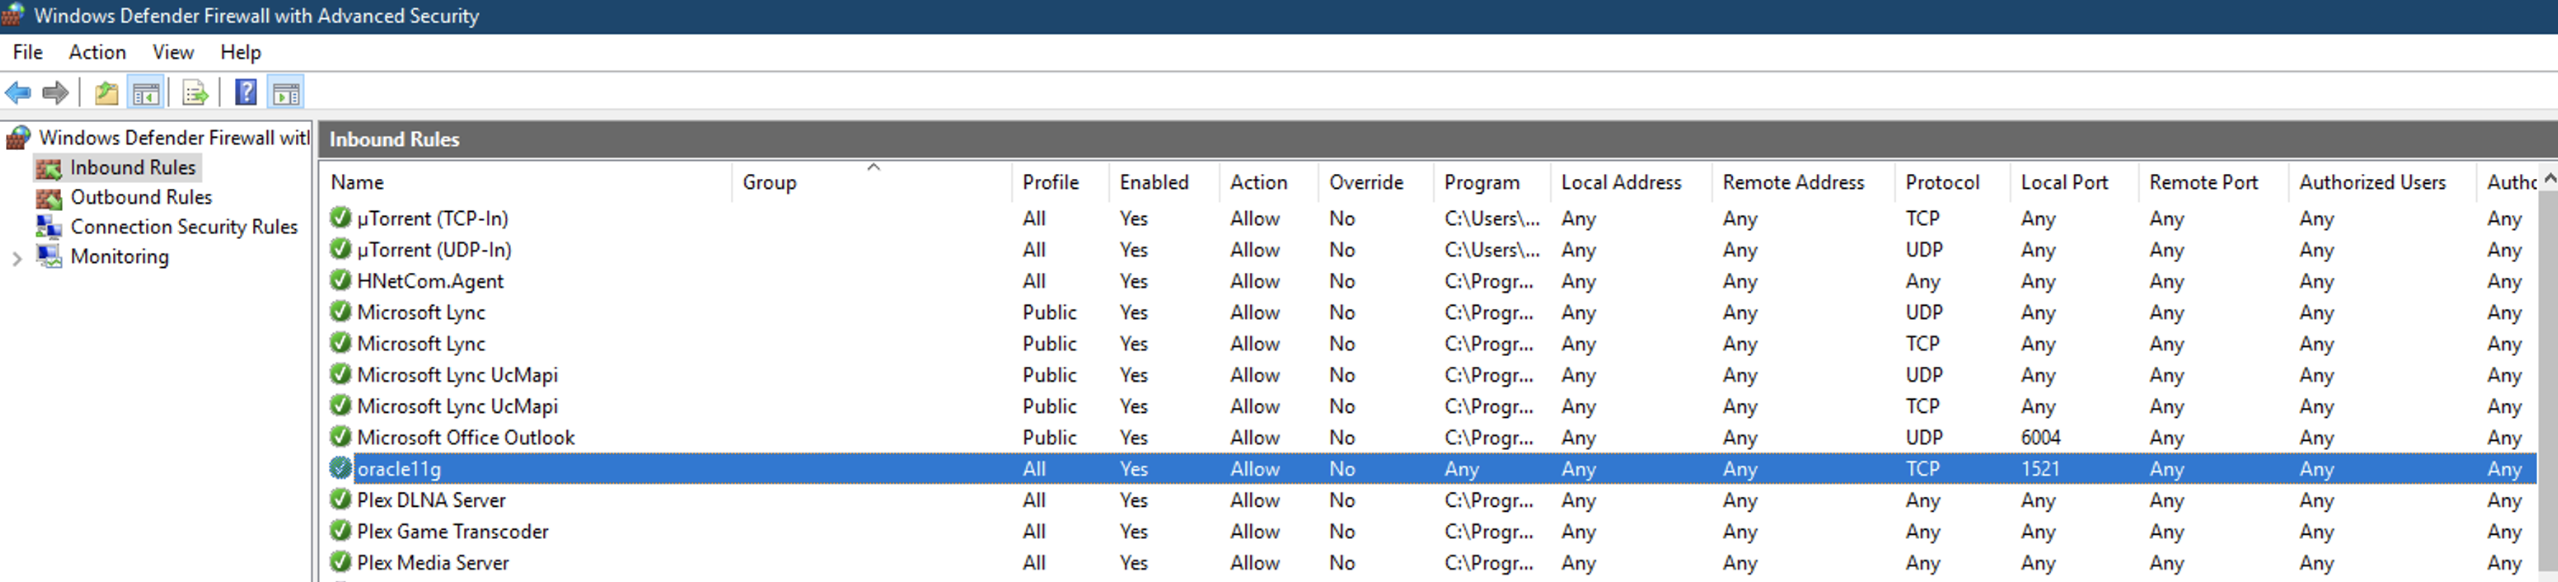
Task: Click the green check icon beside Plex Media Server
Action: click(341, 562)
